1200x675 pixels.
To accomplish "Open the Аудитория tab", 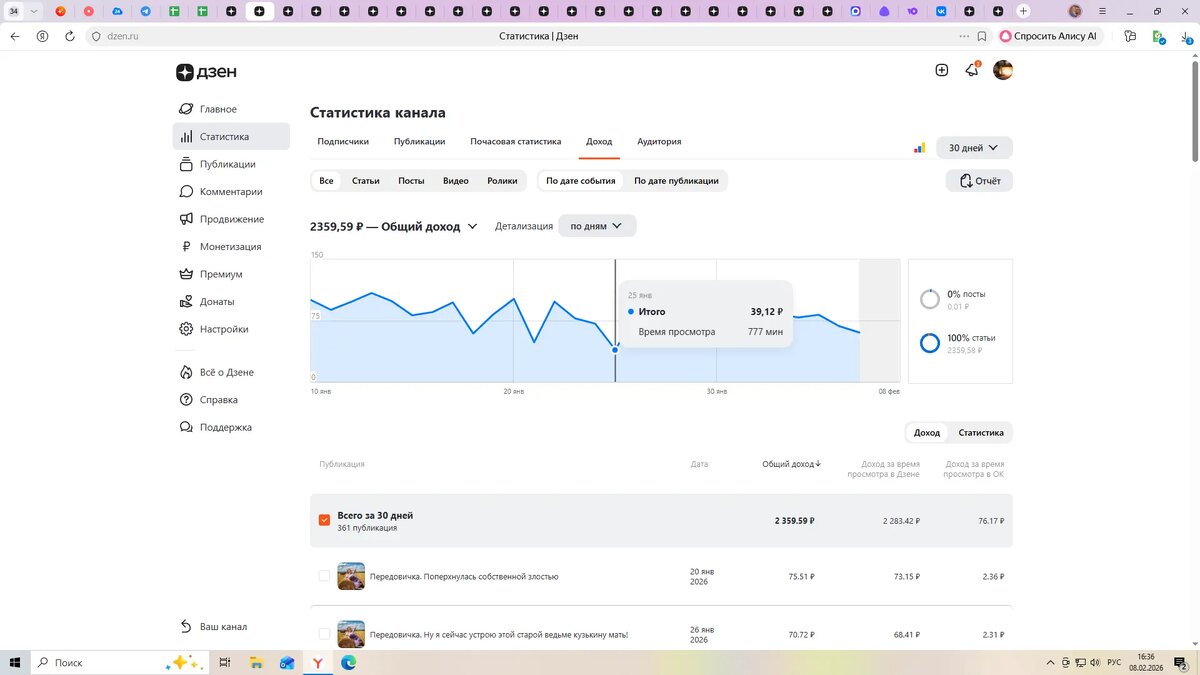I will pyautogui.click(x=659, y=142).
